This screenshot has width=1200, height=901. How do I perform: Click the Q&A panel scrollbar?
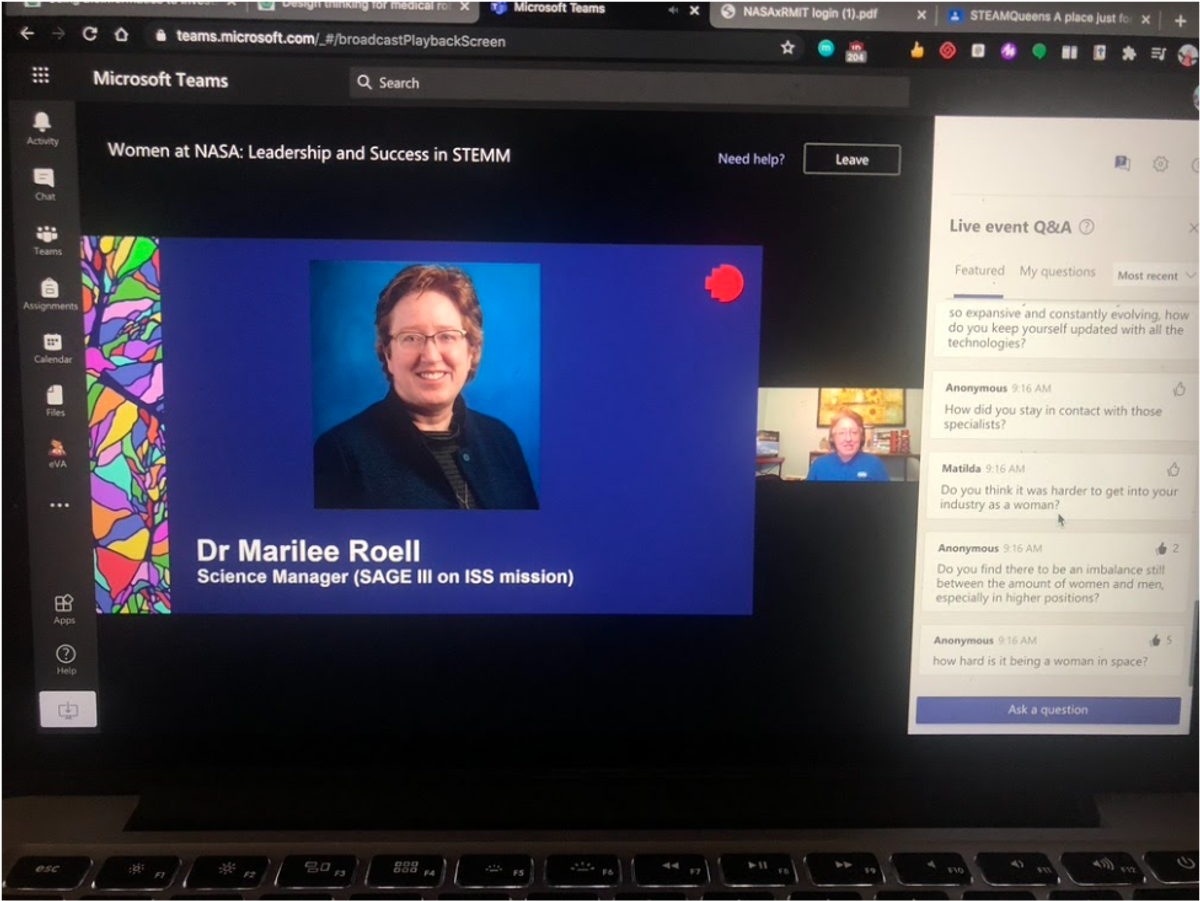(x=1193, y=642)
